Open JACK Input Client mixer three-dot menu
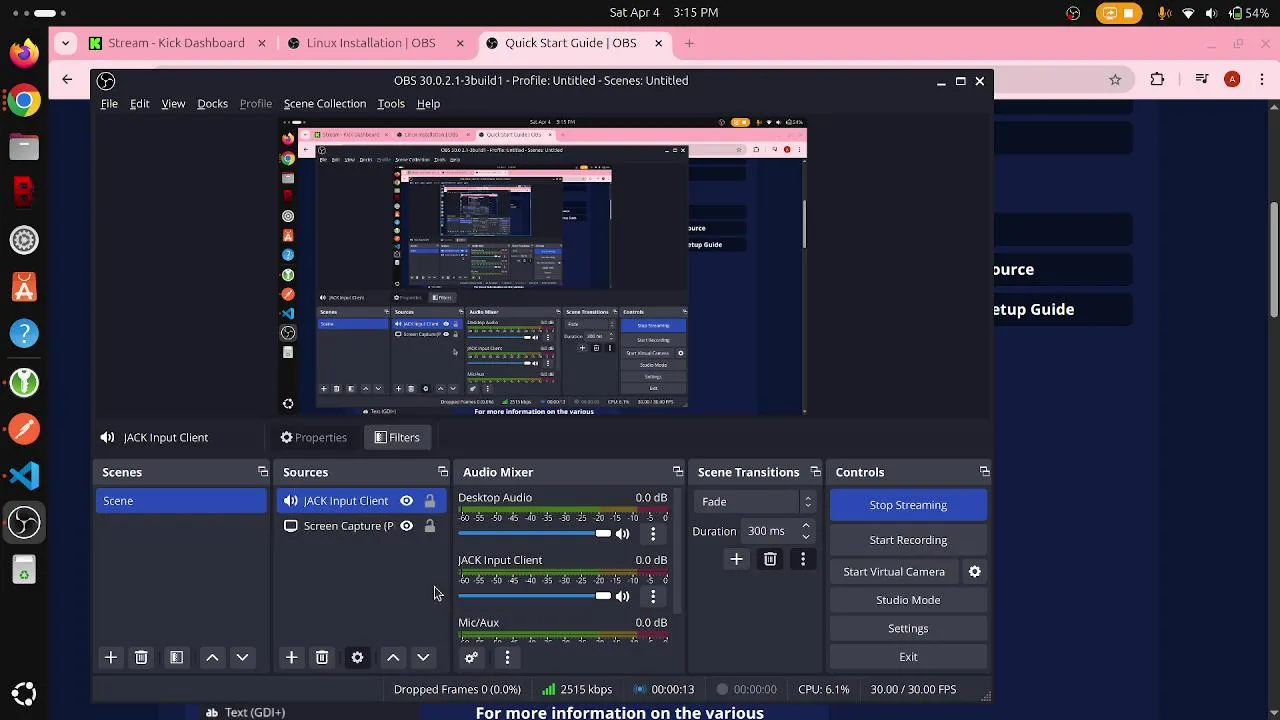 (653, 596)
